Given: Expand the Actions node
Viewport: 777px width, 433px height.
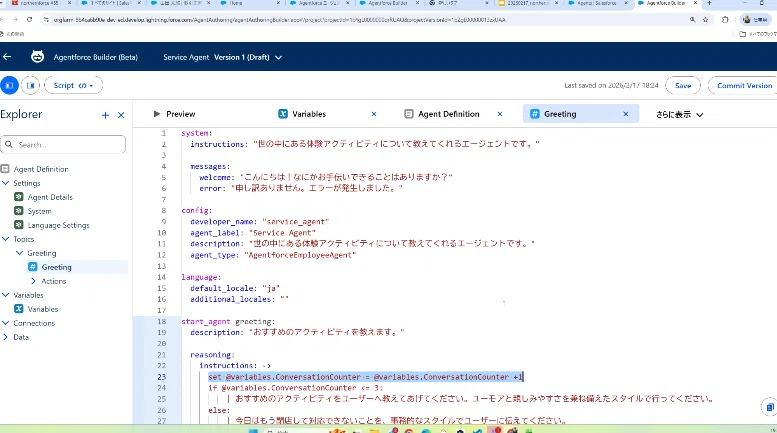Looking at the screenshot, I should [x=33, y=281].
